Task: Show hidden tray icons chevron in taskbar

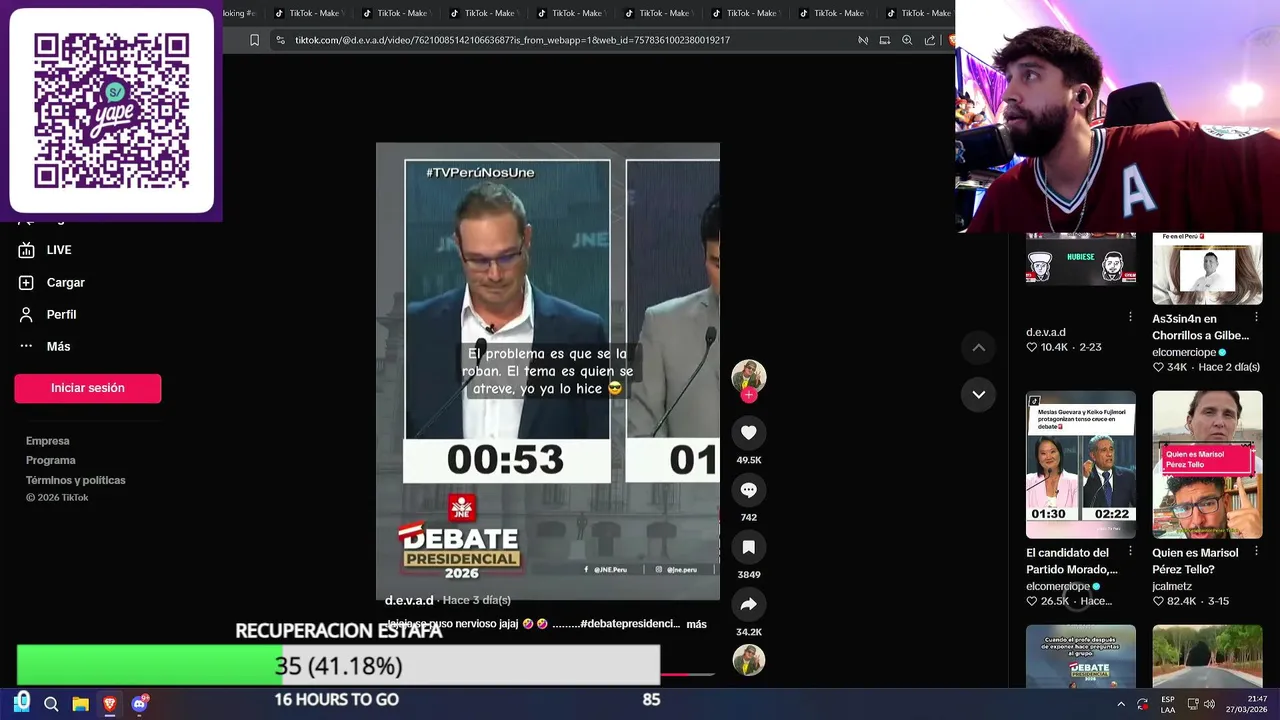Action: 1121,704
